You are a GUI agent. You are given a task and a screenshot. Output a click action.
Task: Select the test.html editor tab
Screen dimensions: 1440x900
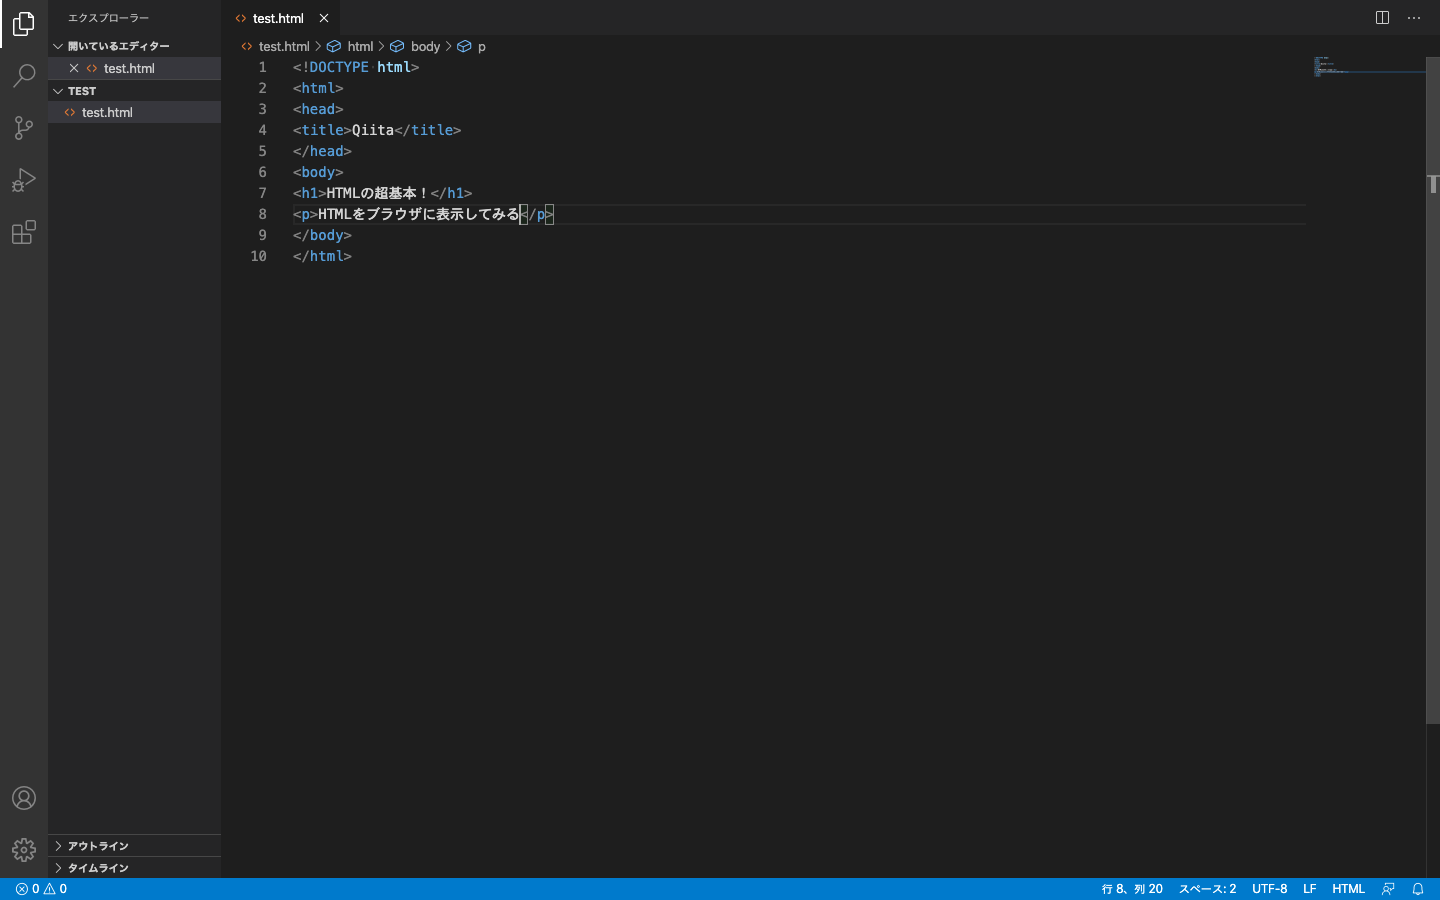pyautogui.click(x=278, y=18)
